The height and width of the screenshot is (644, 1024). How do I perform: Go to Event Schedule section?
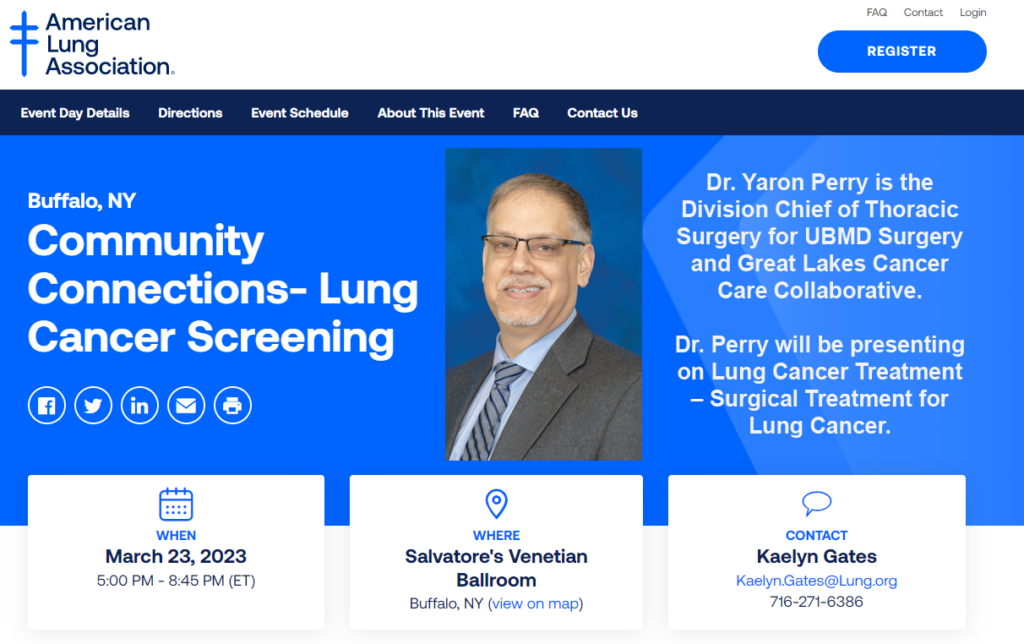click(x=300, y=113)
